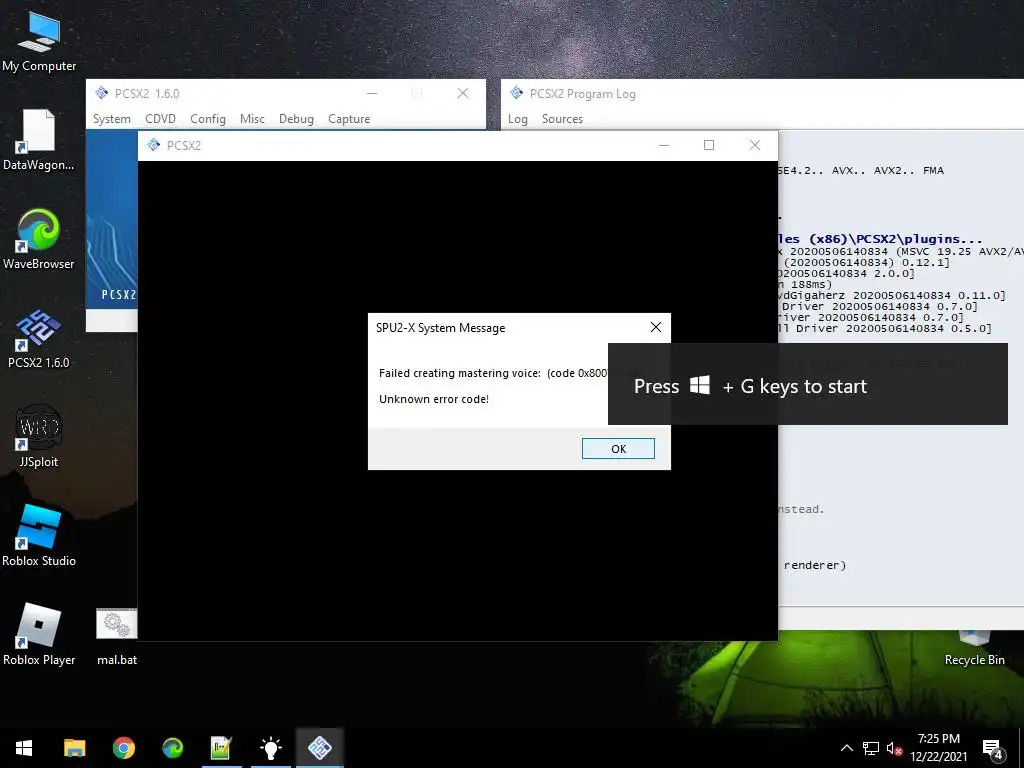Select My Computer desktop icon
Viewport: 1024px width, 768px height.
point(39,41)
